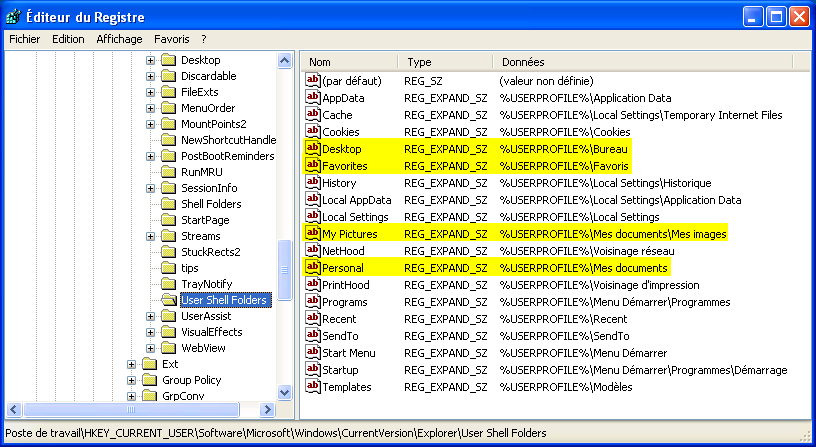Click the (par défaut) value icon
This screenshot has height=447, width=816.
pyautogui.click(x=312, y=80)
